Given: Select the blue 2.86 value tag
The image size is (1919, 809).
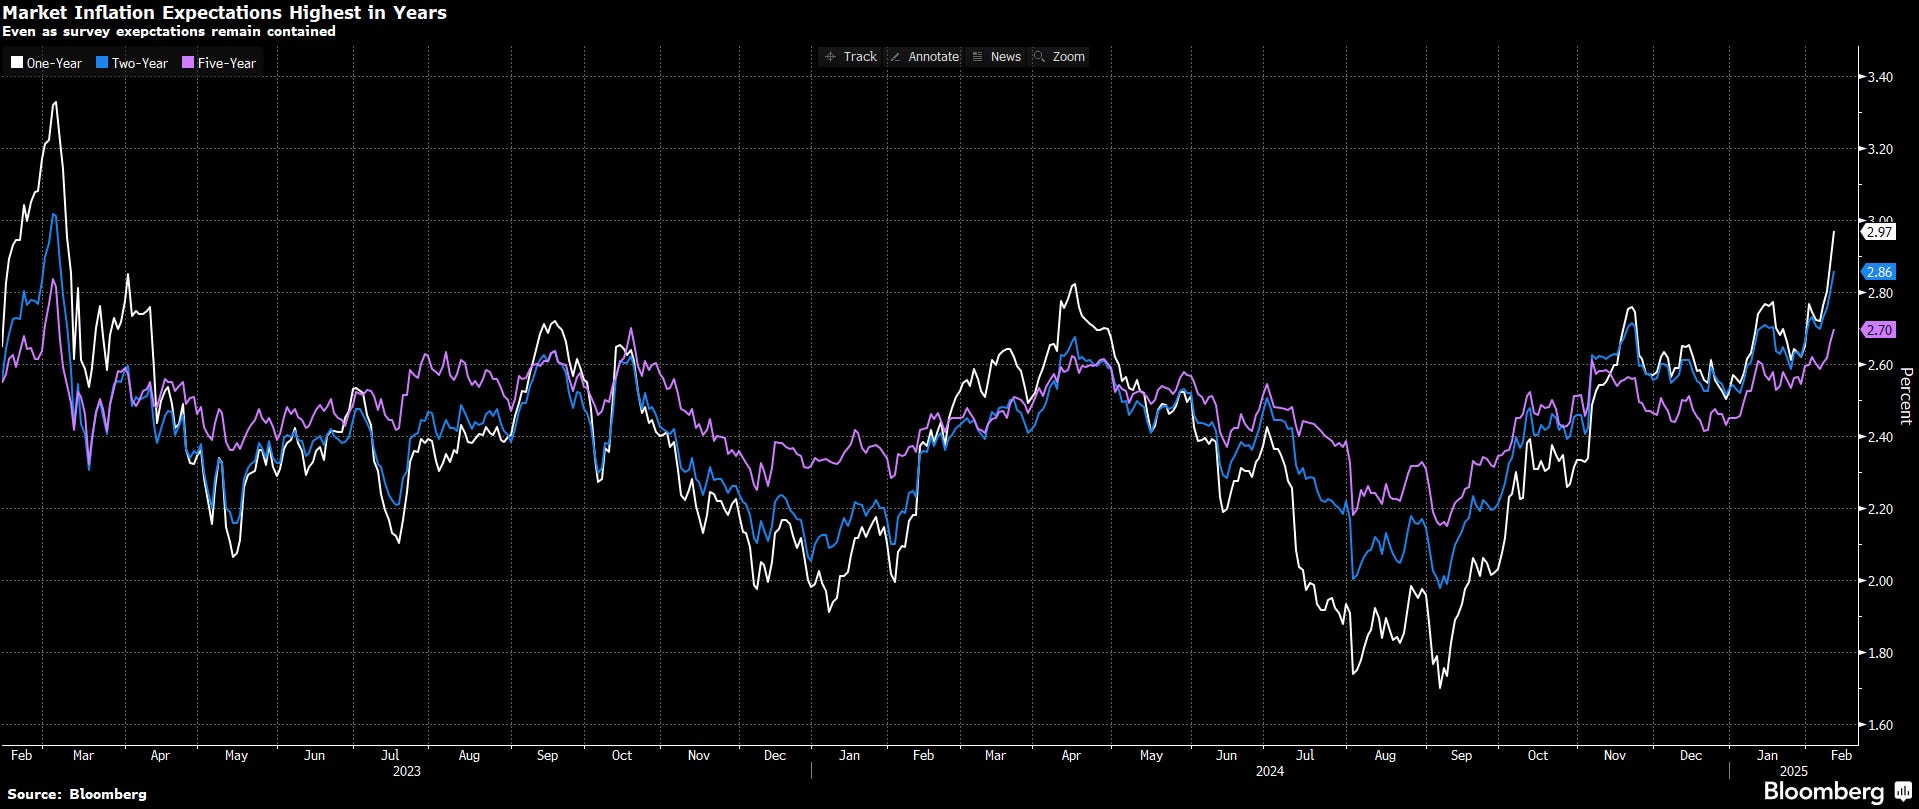Looking at the screenshot, I should click(1879, 272).
